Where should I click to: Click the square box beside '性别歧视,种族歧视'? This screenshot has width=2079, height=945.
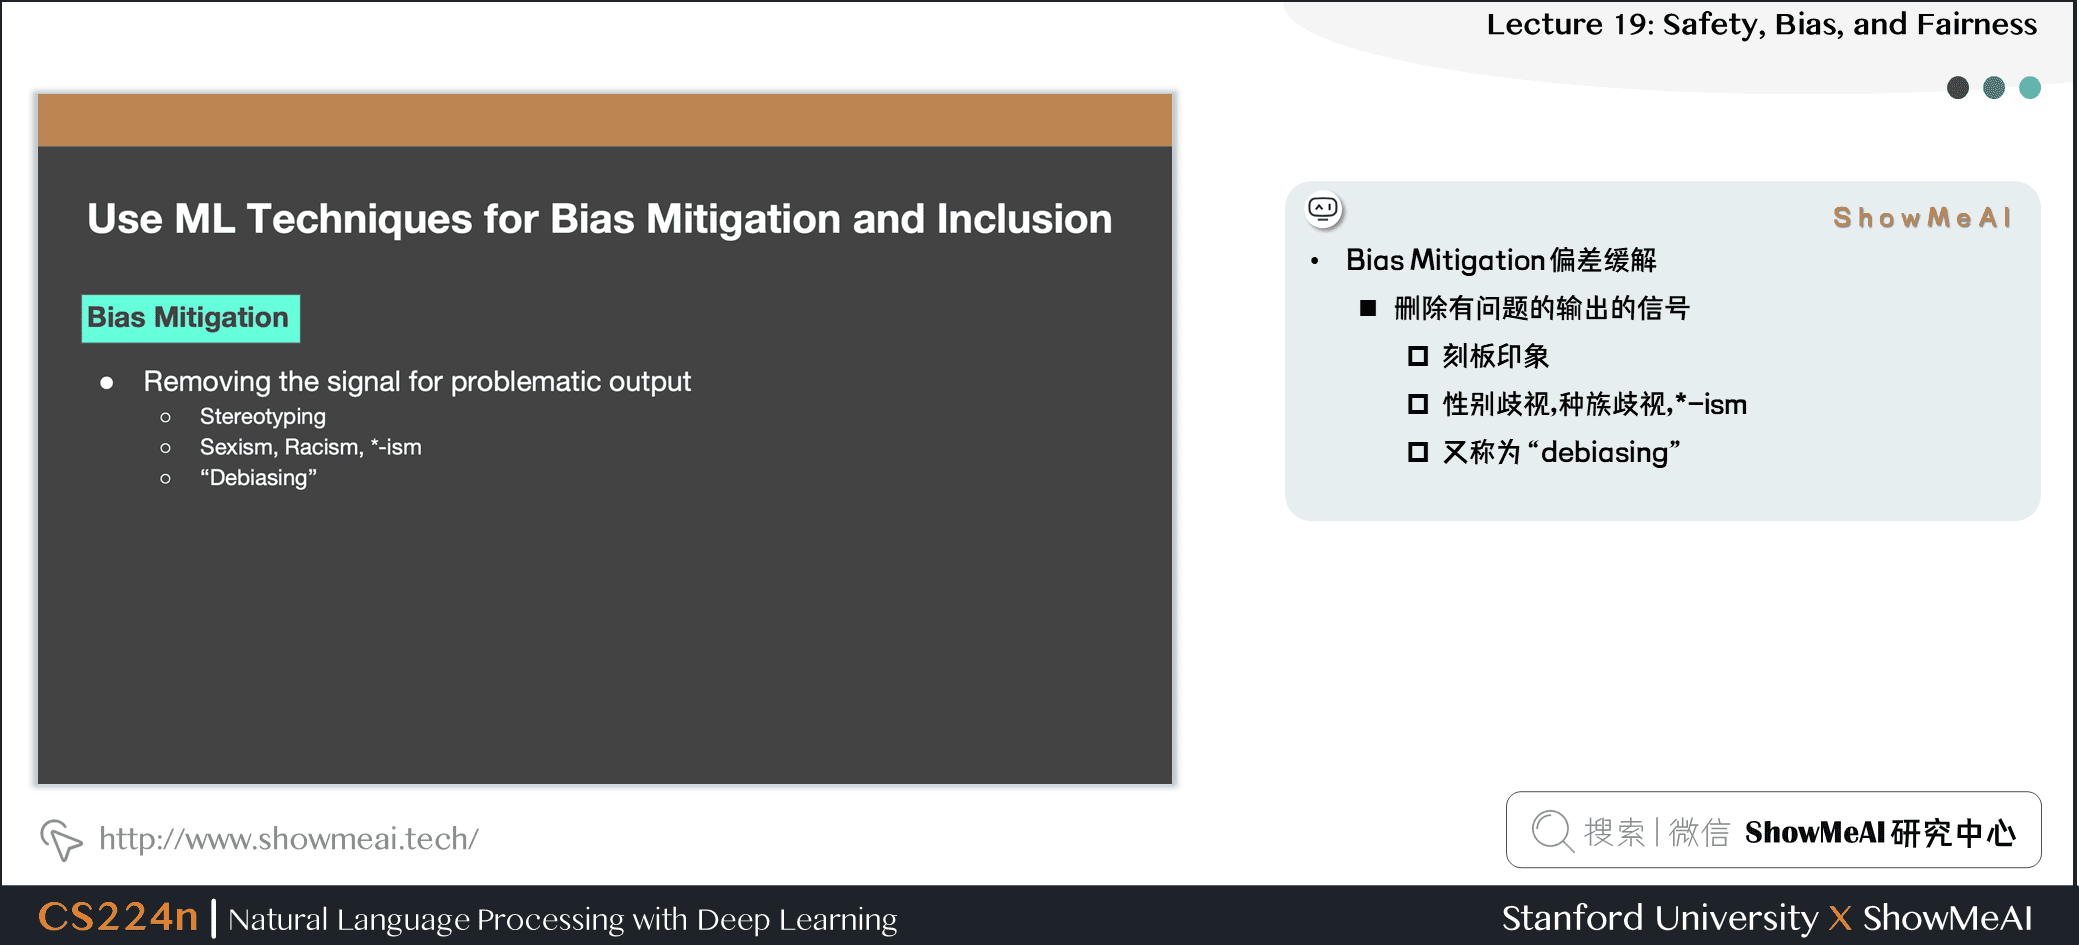click(1417, 404)
